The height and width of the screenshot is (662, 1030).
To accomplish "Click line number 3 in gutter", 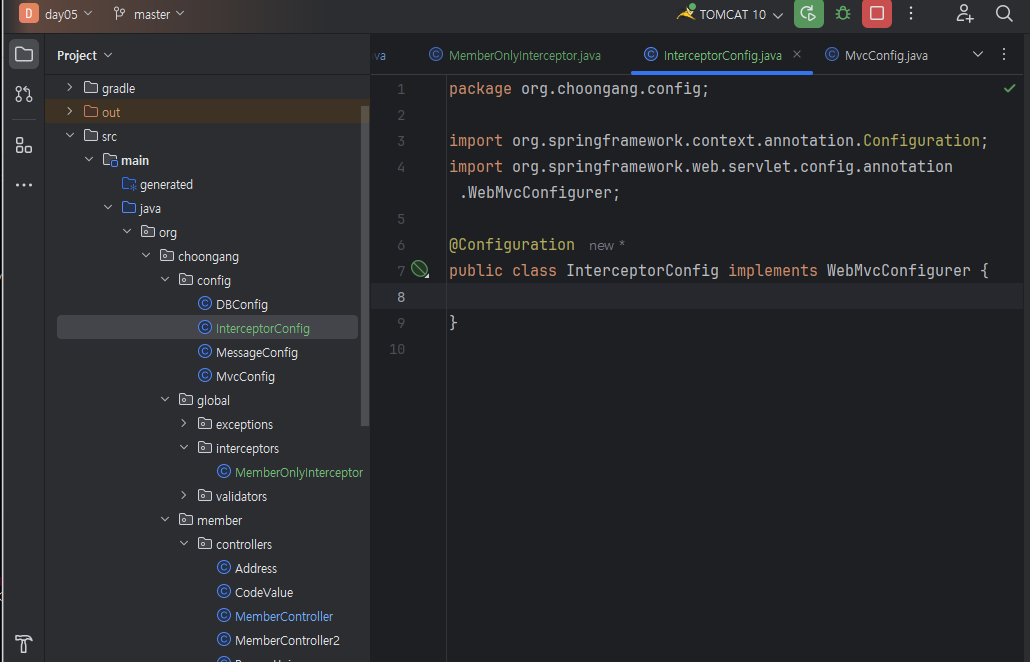I will point(401,141).
